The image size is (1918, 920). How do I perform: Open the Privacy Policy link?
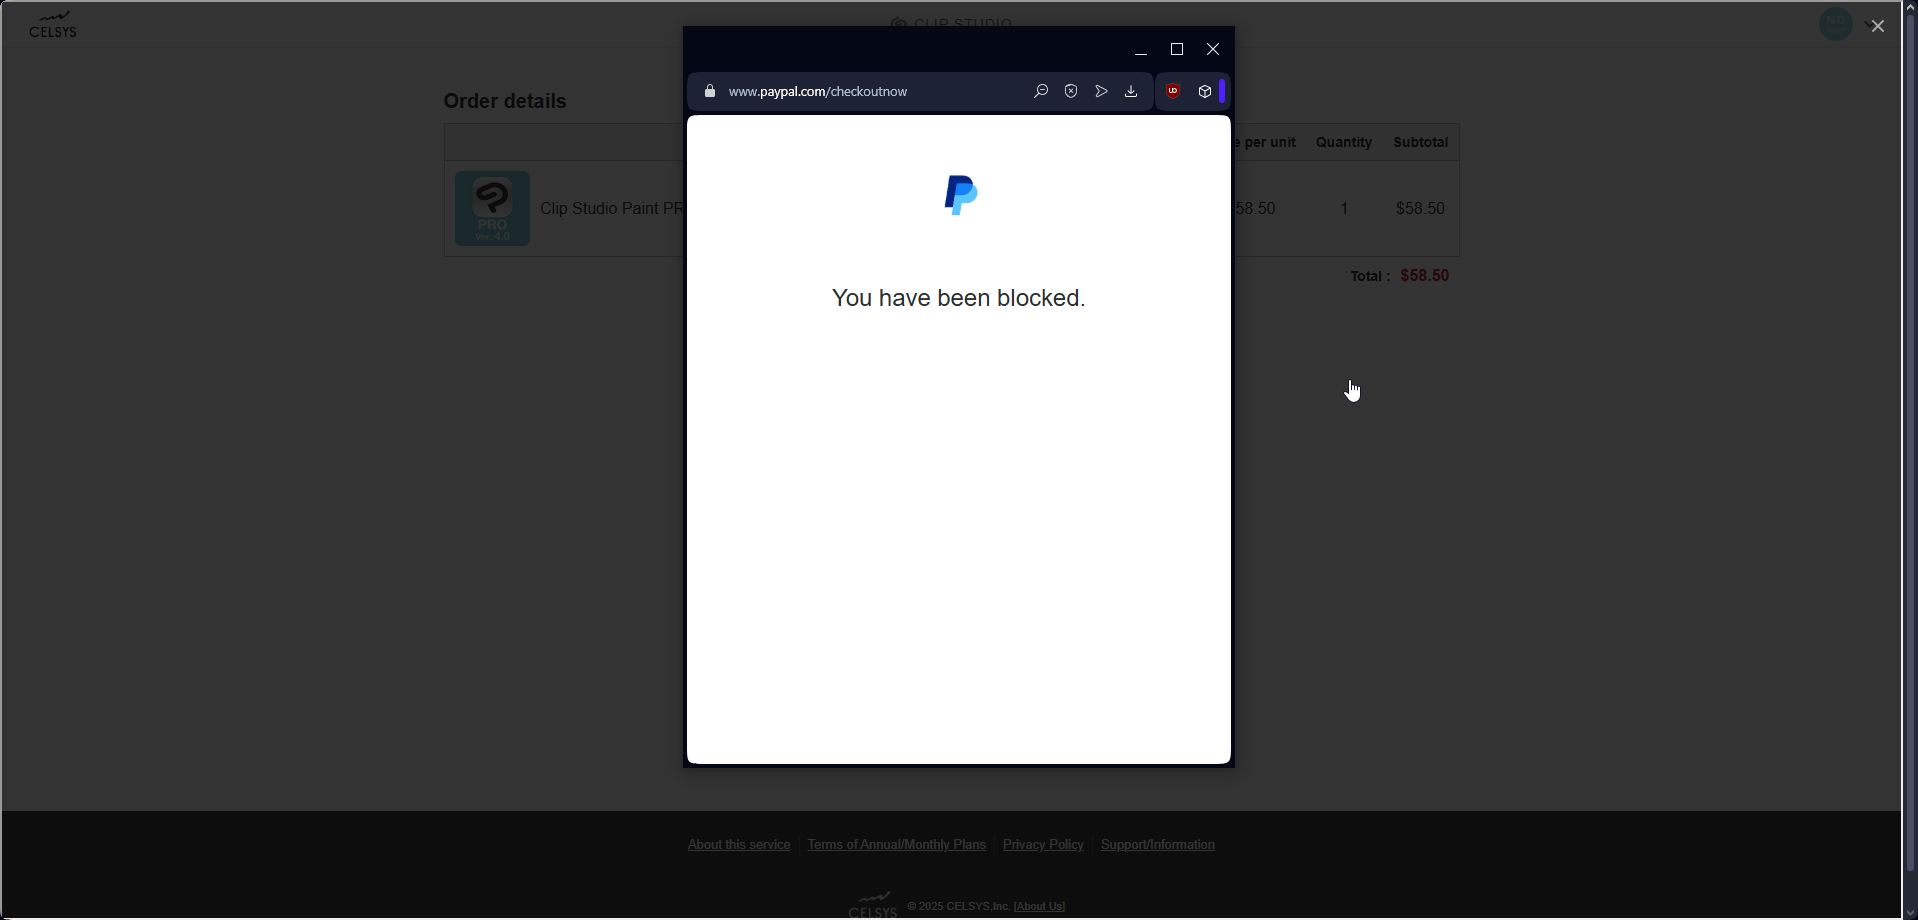point(1043,845)
